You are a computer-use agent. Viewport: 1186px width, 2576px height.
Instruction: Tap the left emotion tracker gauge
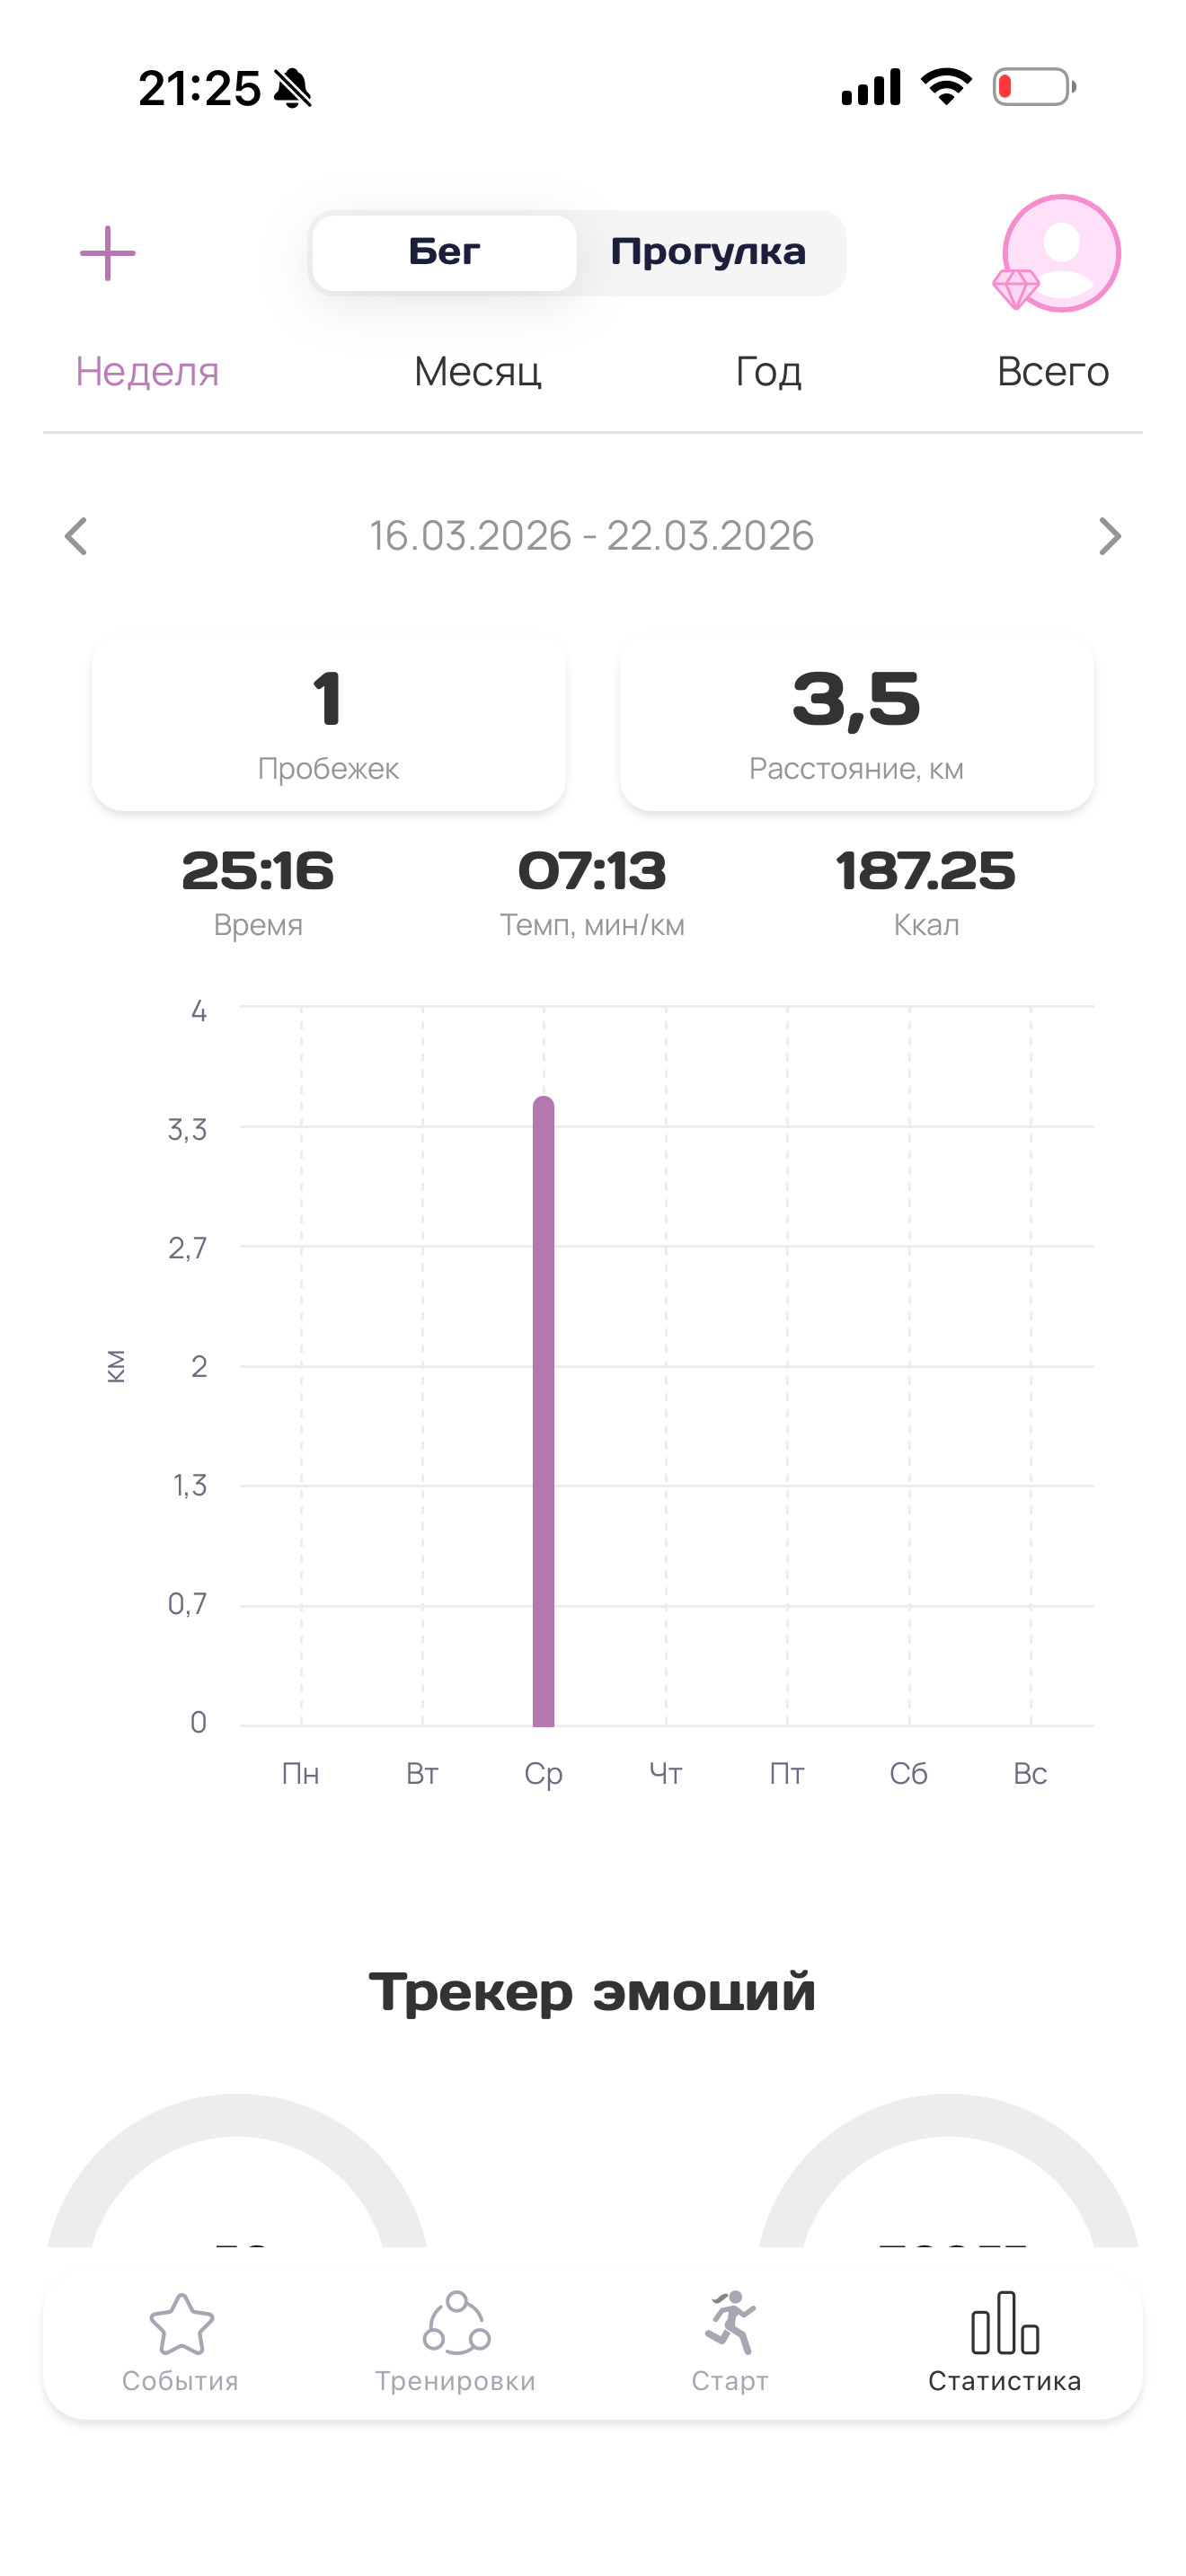(x=238, y=2170)
